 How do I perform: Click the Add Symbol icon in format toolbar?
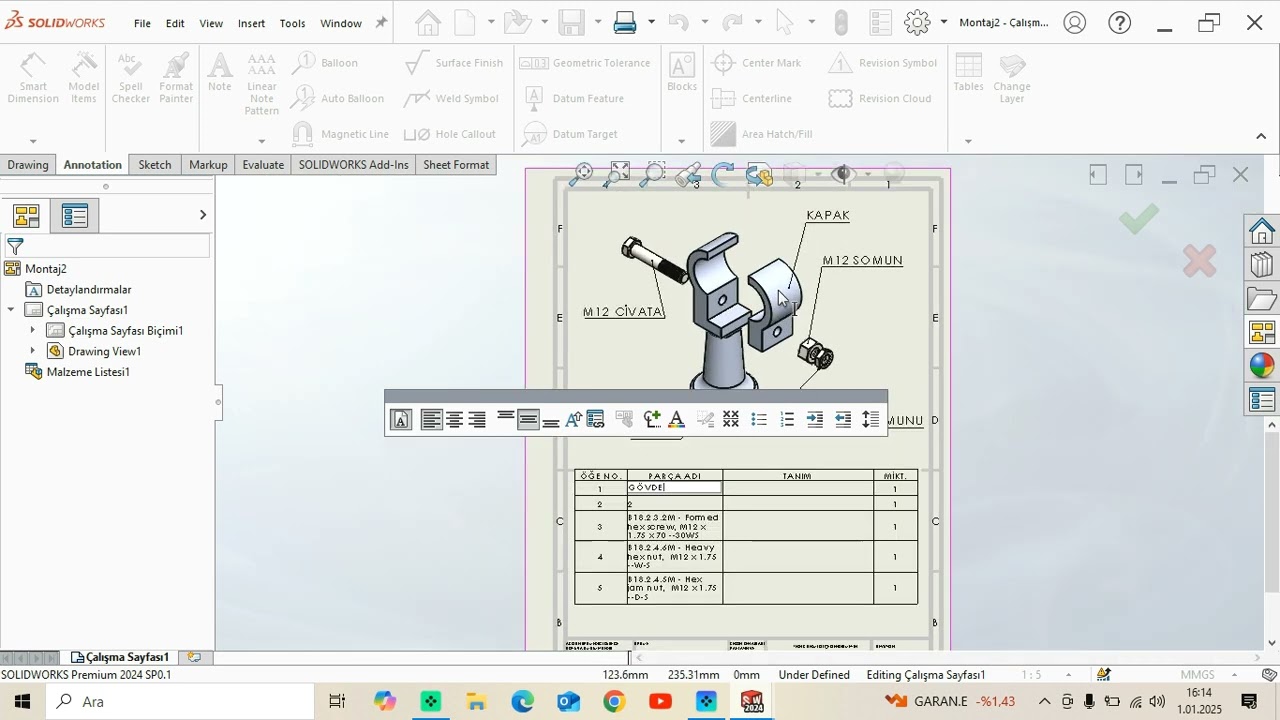[652, 420]
